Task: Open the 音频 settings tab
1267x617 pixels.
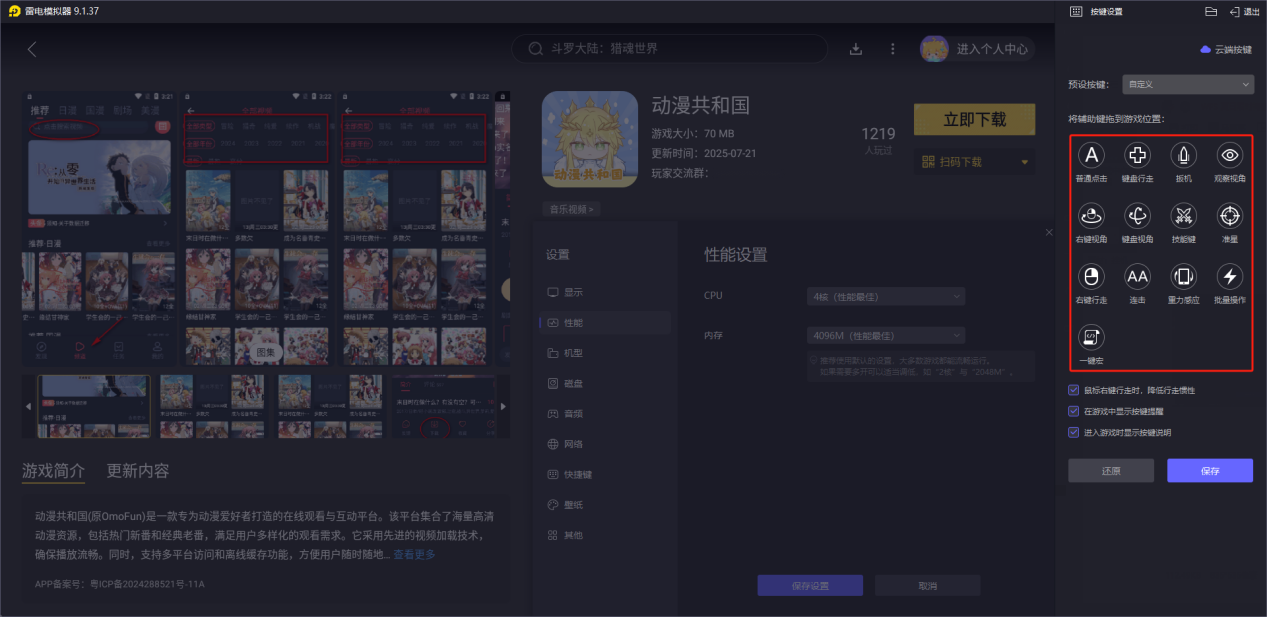Action: point(603,413)
